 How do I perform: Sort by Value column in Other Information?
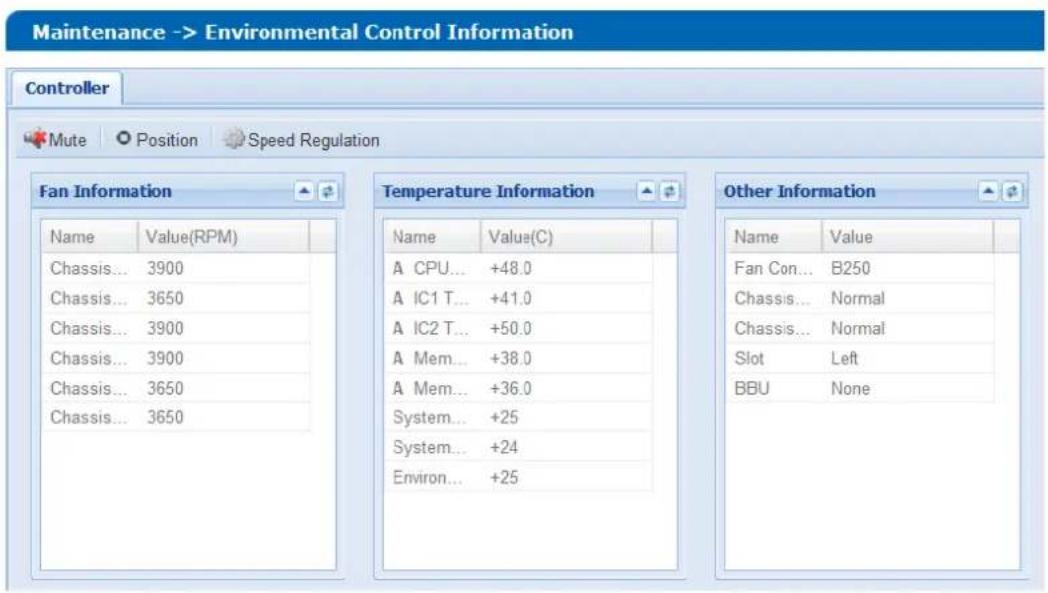[x=907, y=237]
